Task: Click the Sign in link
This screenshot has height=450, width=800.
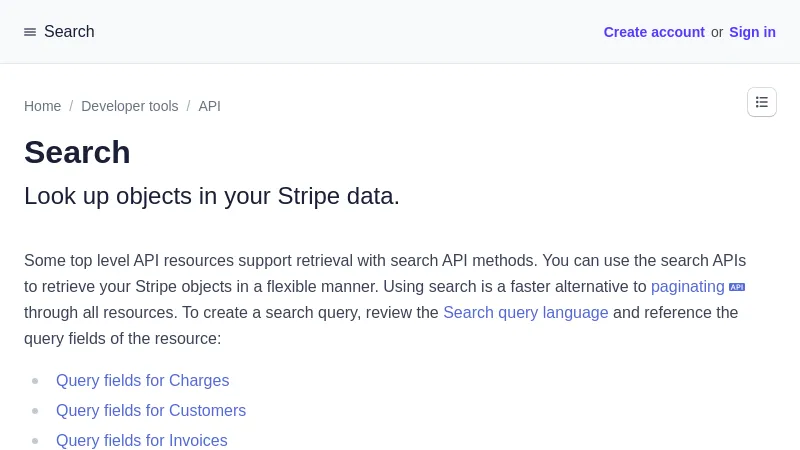Action: [752, 32]
